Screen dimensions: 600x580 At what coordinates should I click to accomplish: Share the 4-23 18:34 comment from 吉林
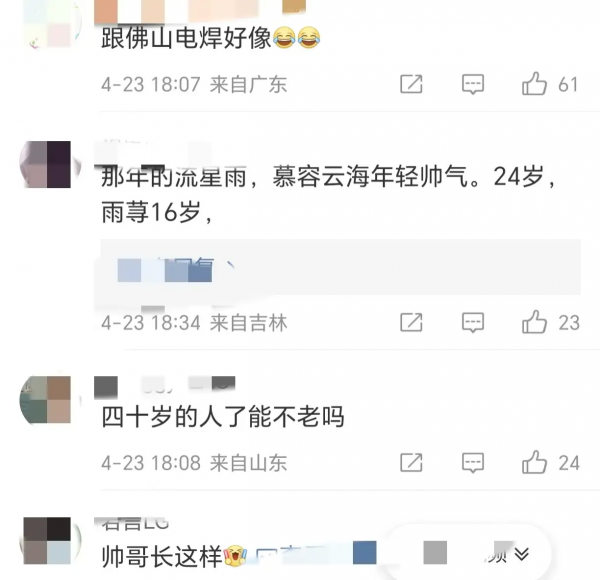(x=411, y=322)
